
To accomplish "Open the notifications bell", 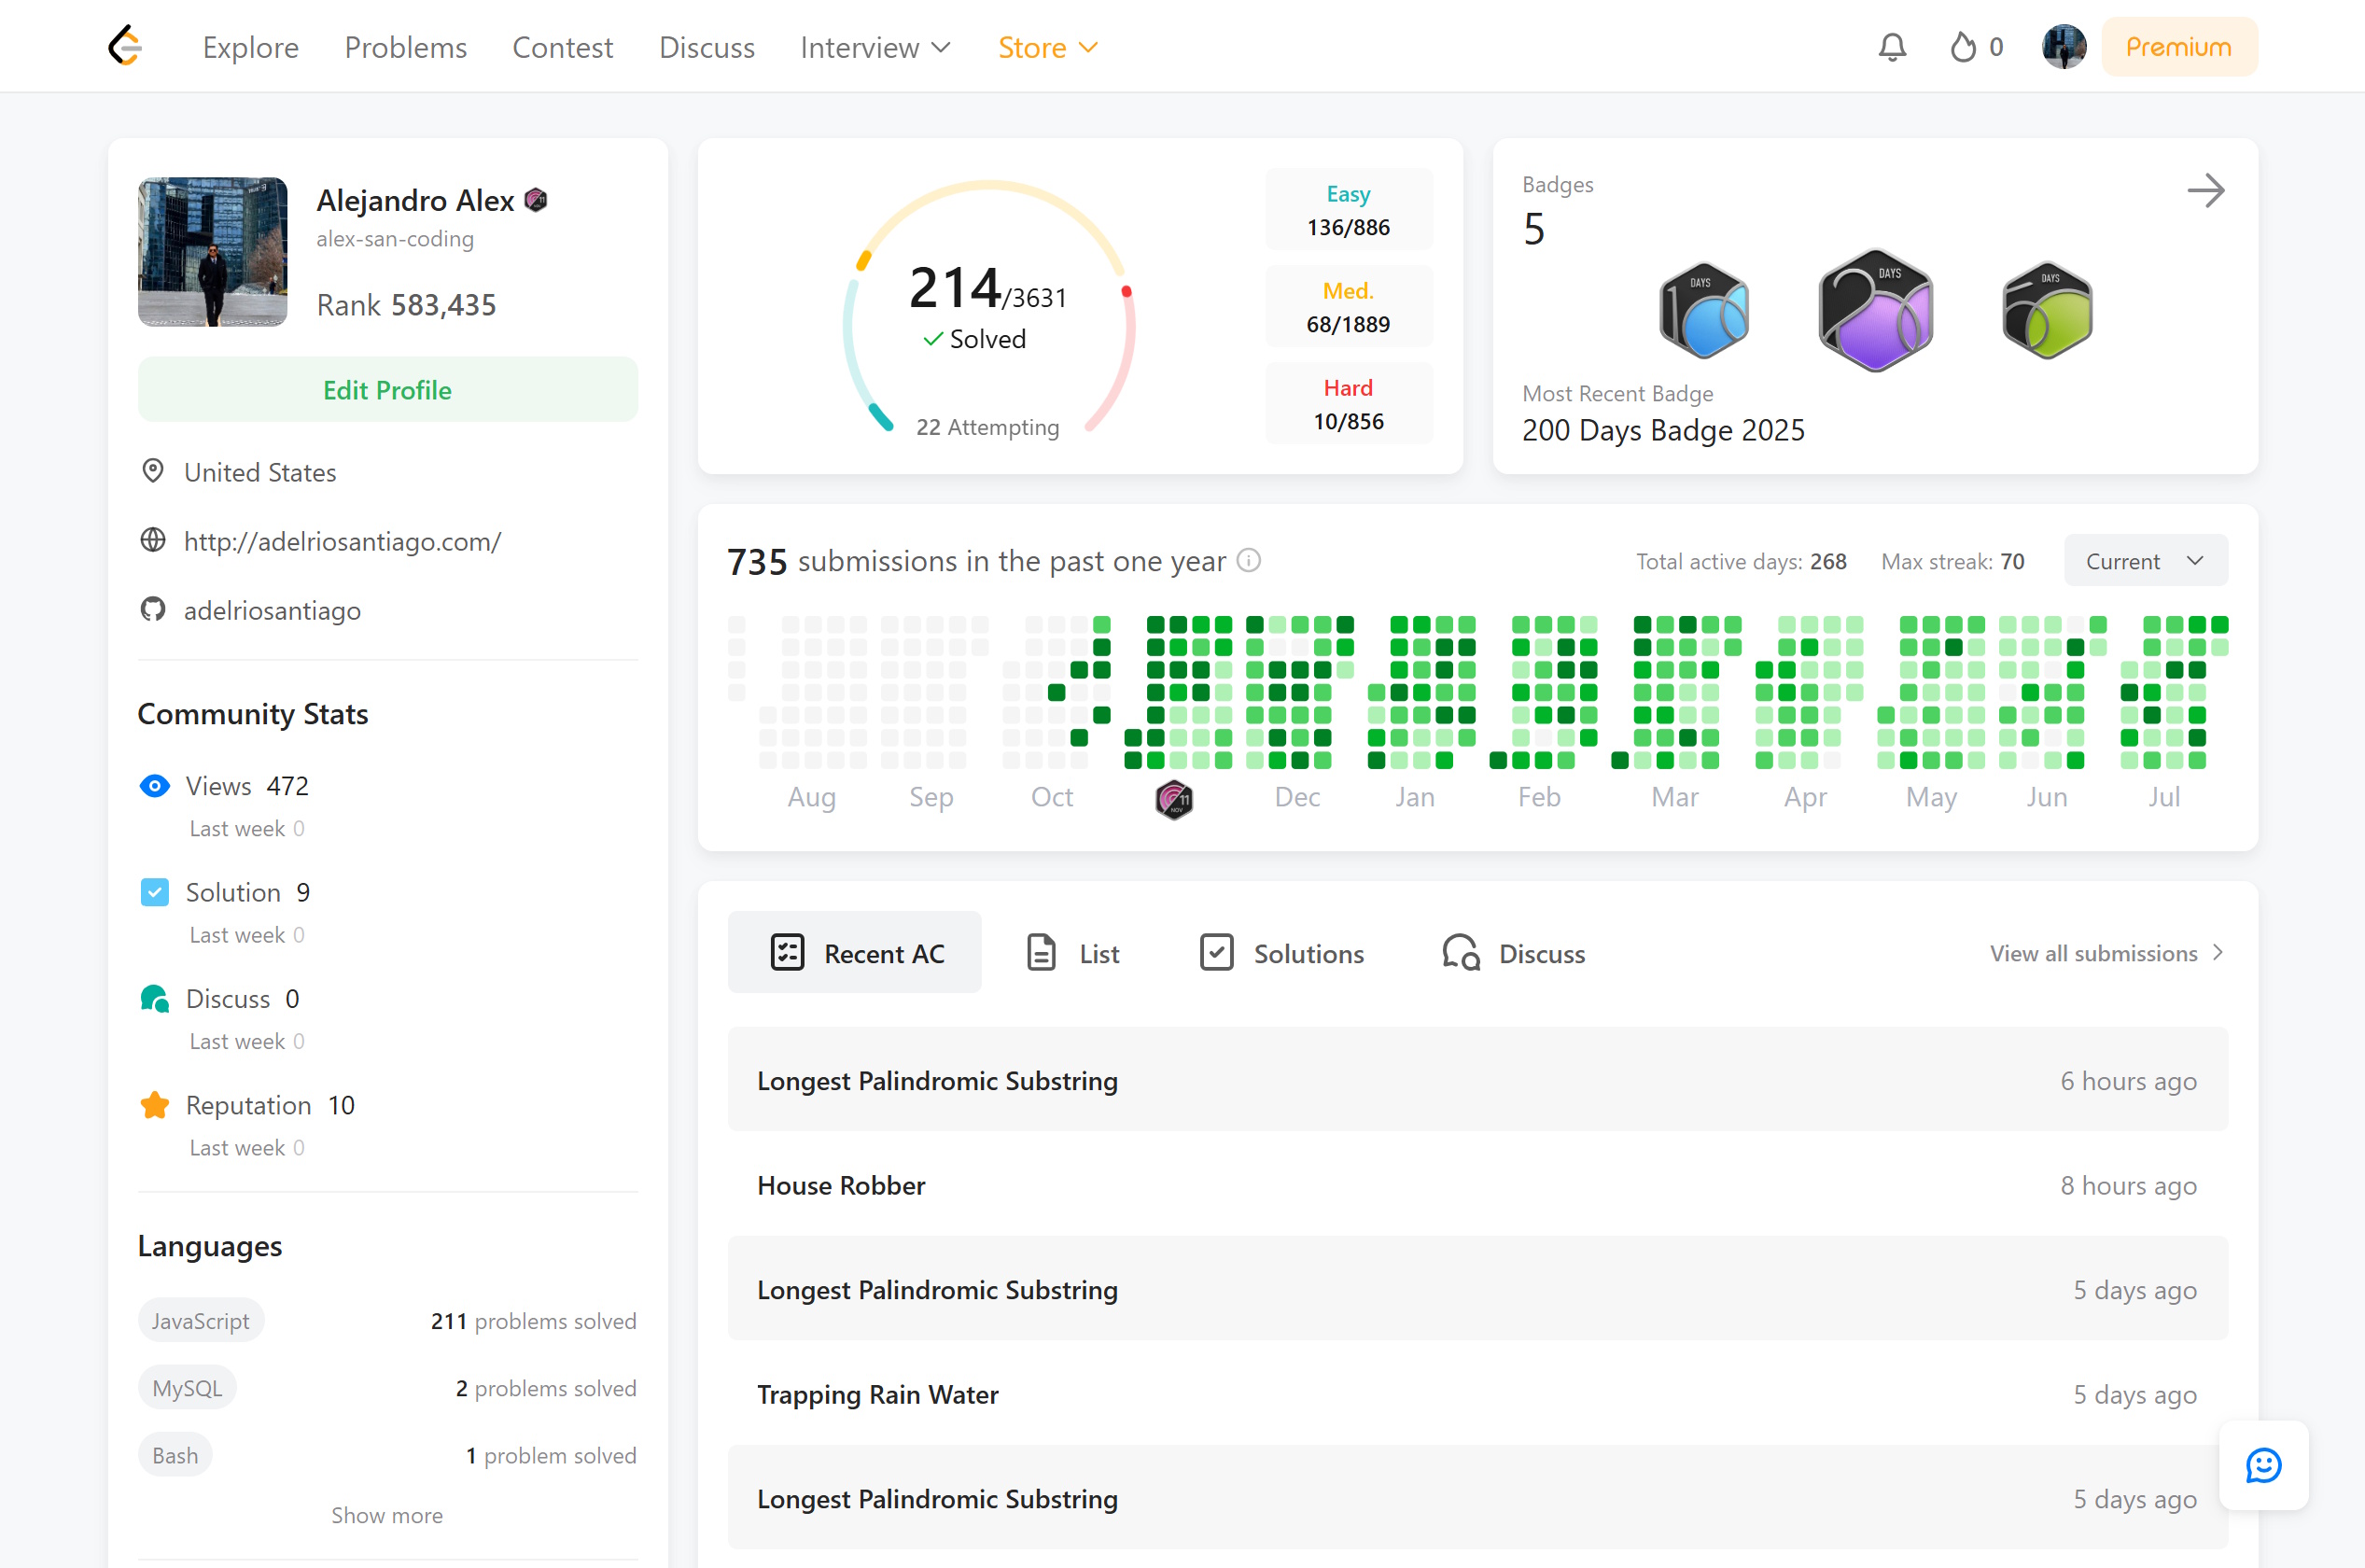I will point(1891,47).
